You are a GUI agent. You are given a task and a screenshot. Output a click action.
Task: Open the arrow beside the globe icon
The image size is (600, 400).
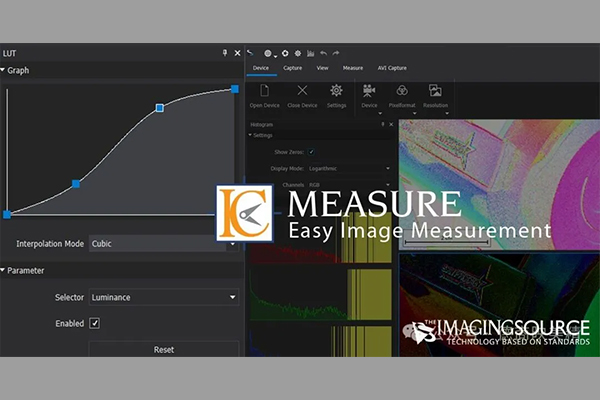[x=275, y=57]
